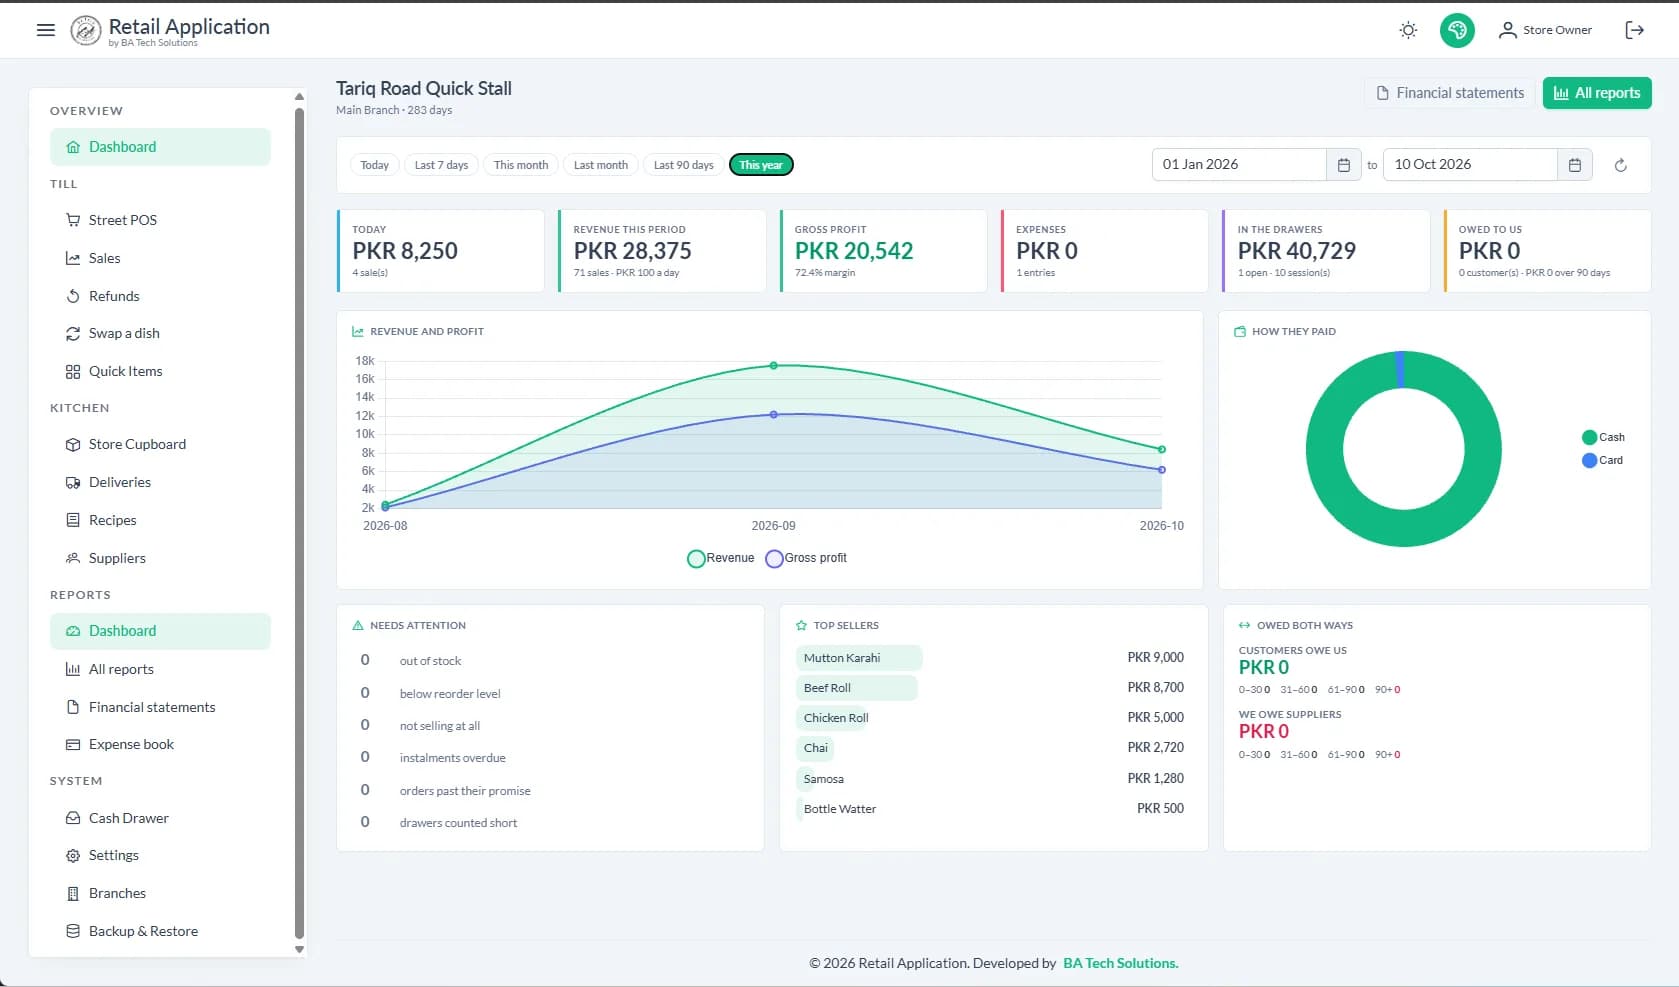Open Recipes in the sidebar
Image resolution: width=1679 pixels, height=987 pixels.
point(160,520)
